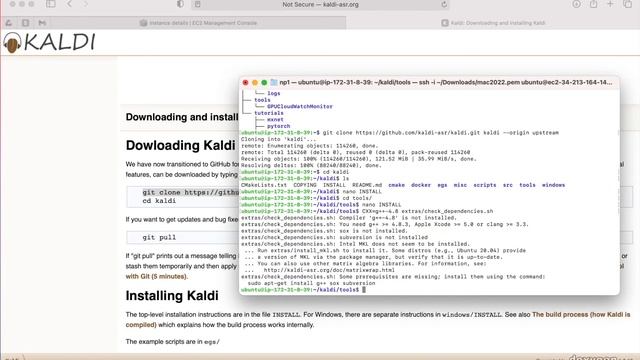The height and width of the screenshot is (360, 640).
Task: Click 'scripts' directory in terminal ls output
Action: point(485,185)
